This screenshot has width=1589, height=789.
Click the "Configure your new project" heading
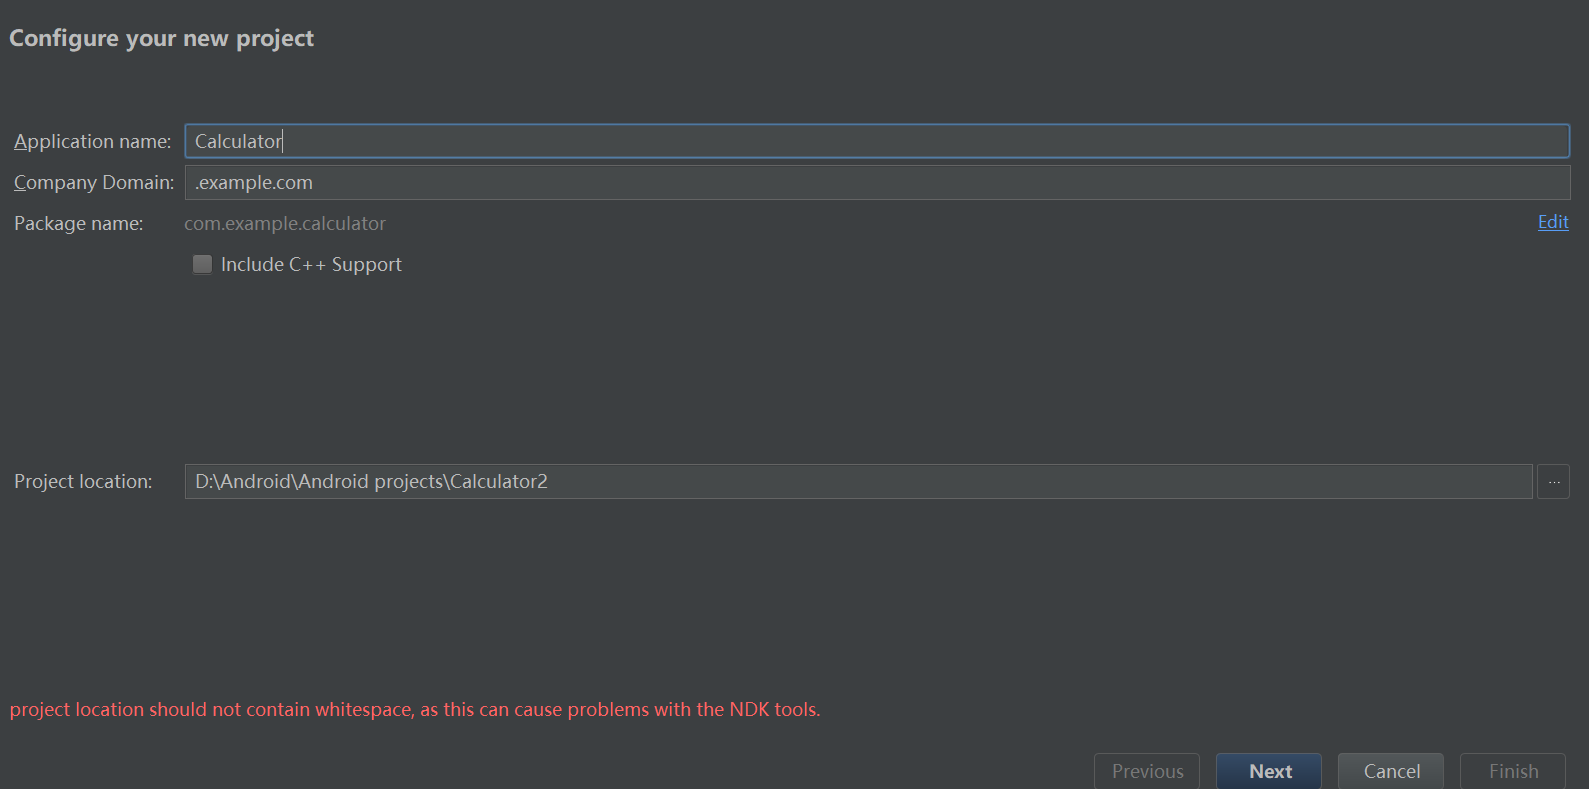161,39
